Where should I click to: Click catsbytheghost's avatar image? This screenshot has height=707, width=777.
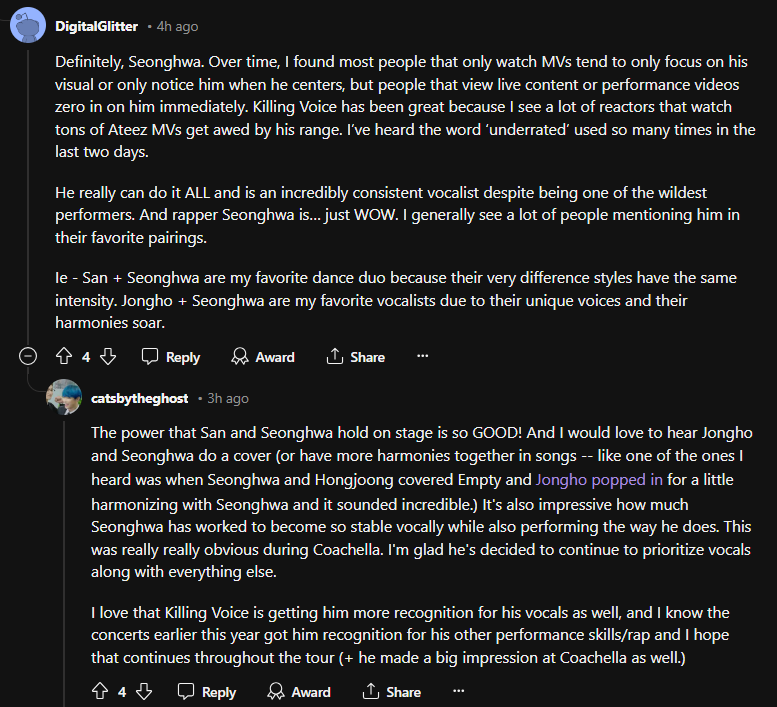(x=64, y=397)
